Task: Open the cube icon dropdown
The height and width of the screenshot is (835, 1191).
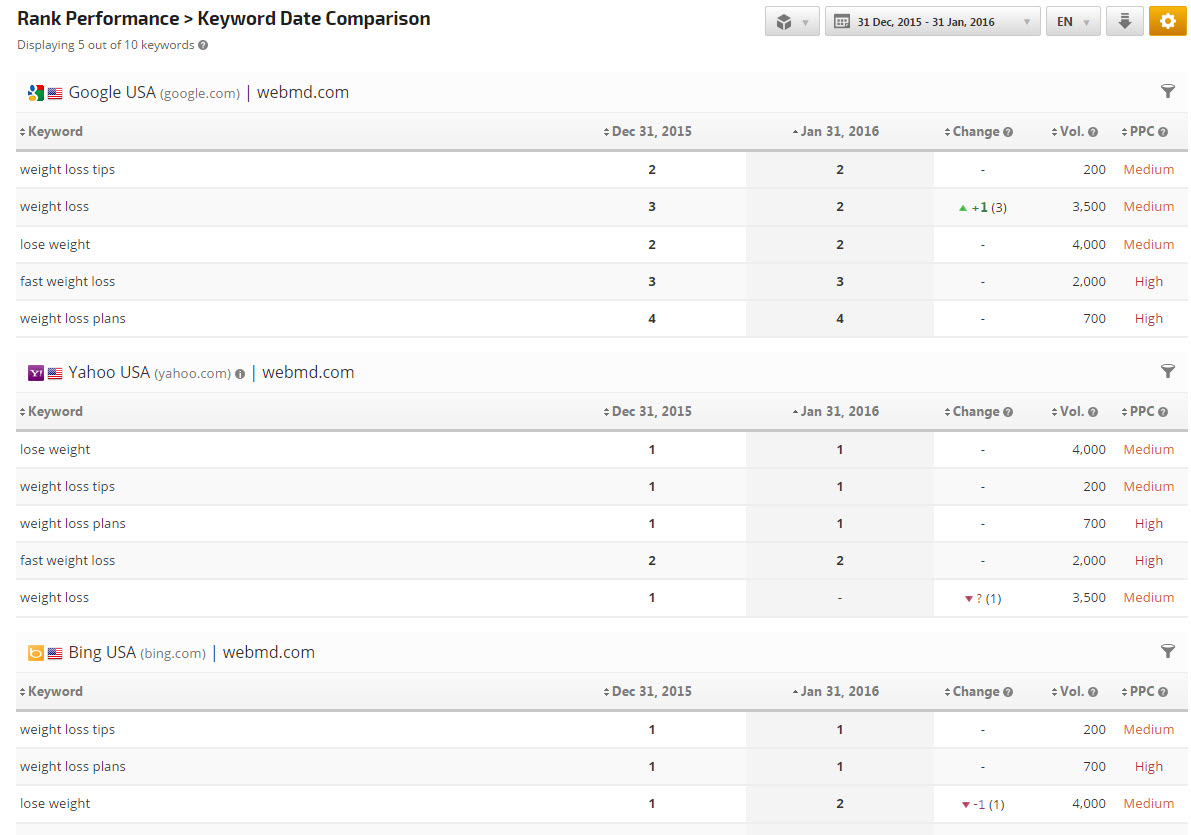Action: click(x=792, y=21)
